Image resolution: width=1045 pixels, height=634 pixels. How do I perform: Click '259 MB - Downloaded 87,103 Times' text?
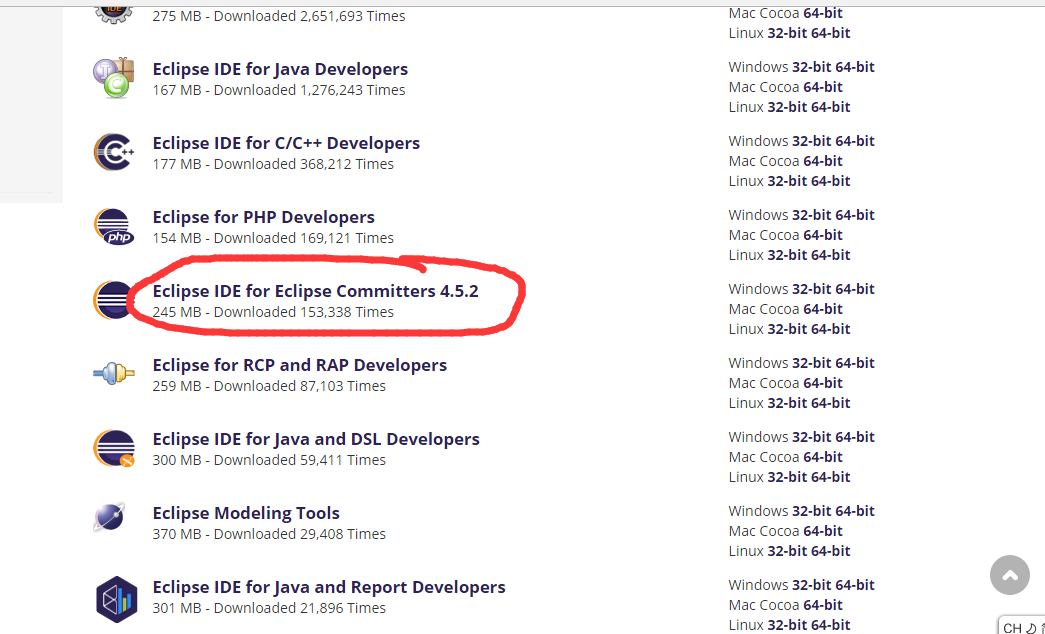click(269, 386)
